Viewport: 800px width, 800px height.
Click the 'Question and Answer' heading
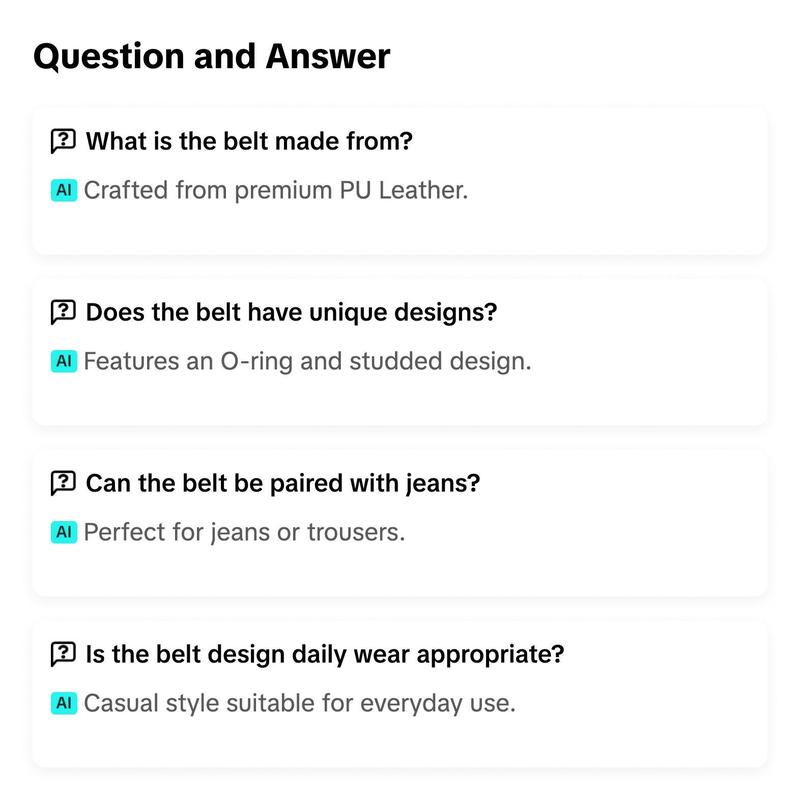click(211, 56)
